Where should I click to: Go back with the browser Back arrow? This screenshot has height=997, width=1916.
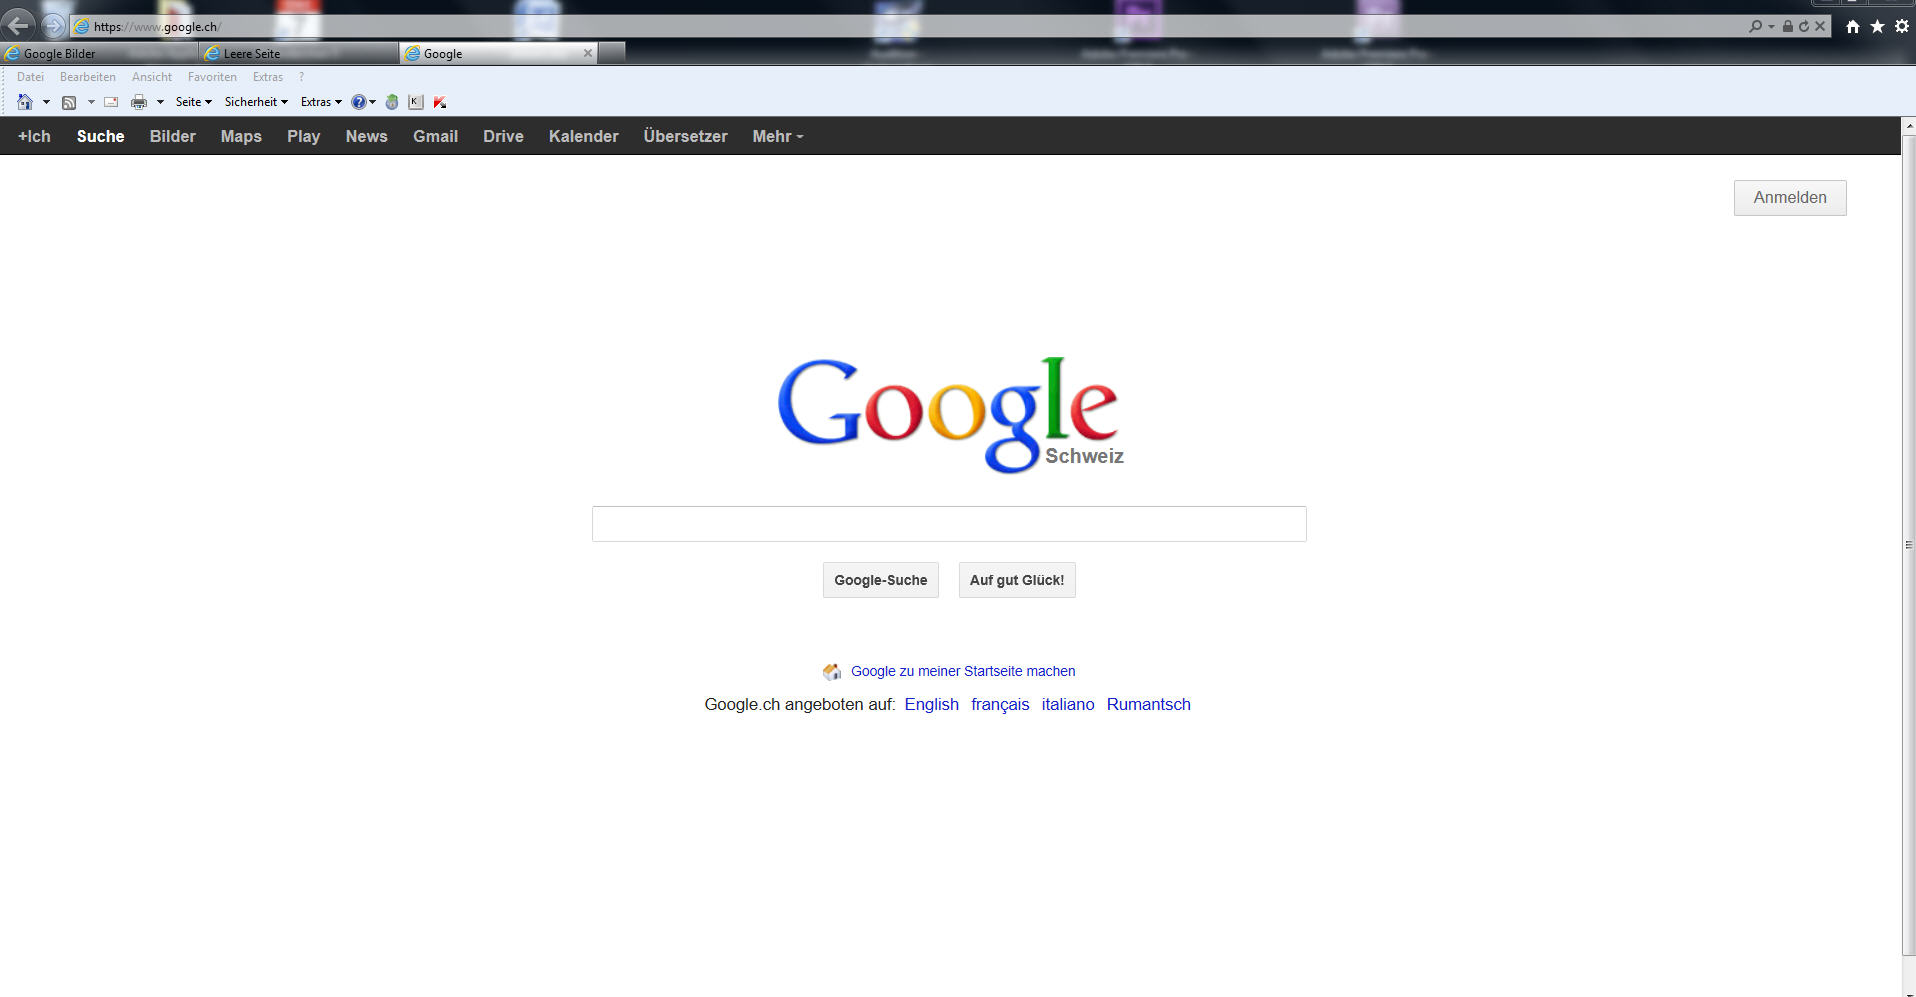[18, 25]
